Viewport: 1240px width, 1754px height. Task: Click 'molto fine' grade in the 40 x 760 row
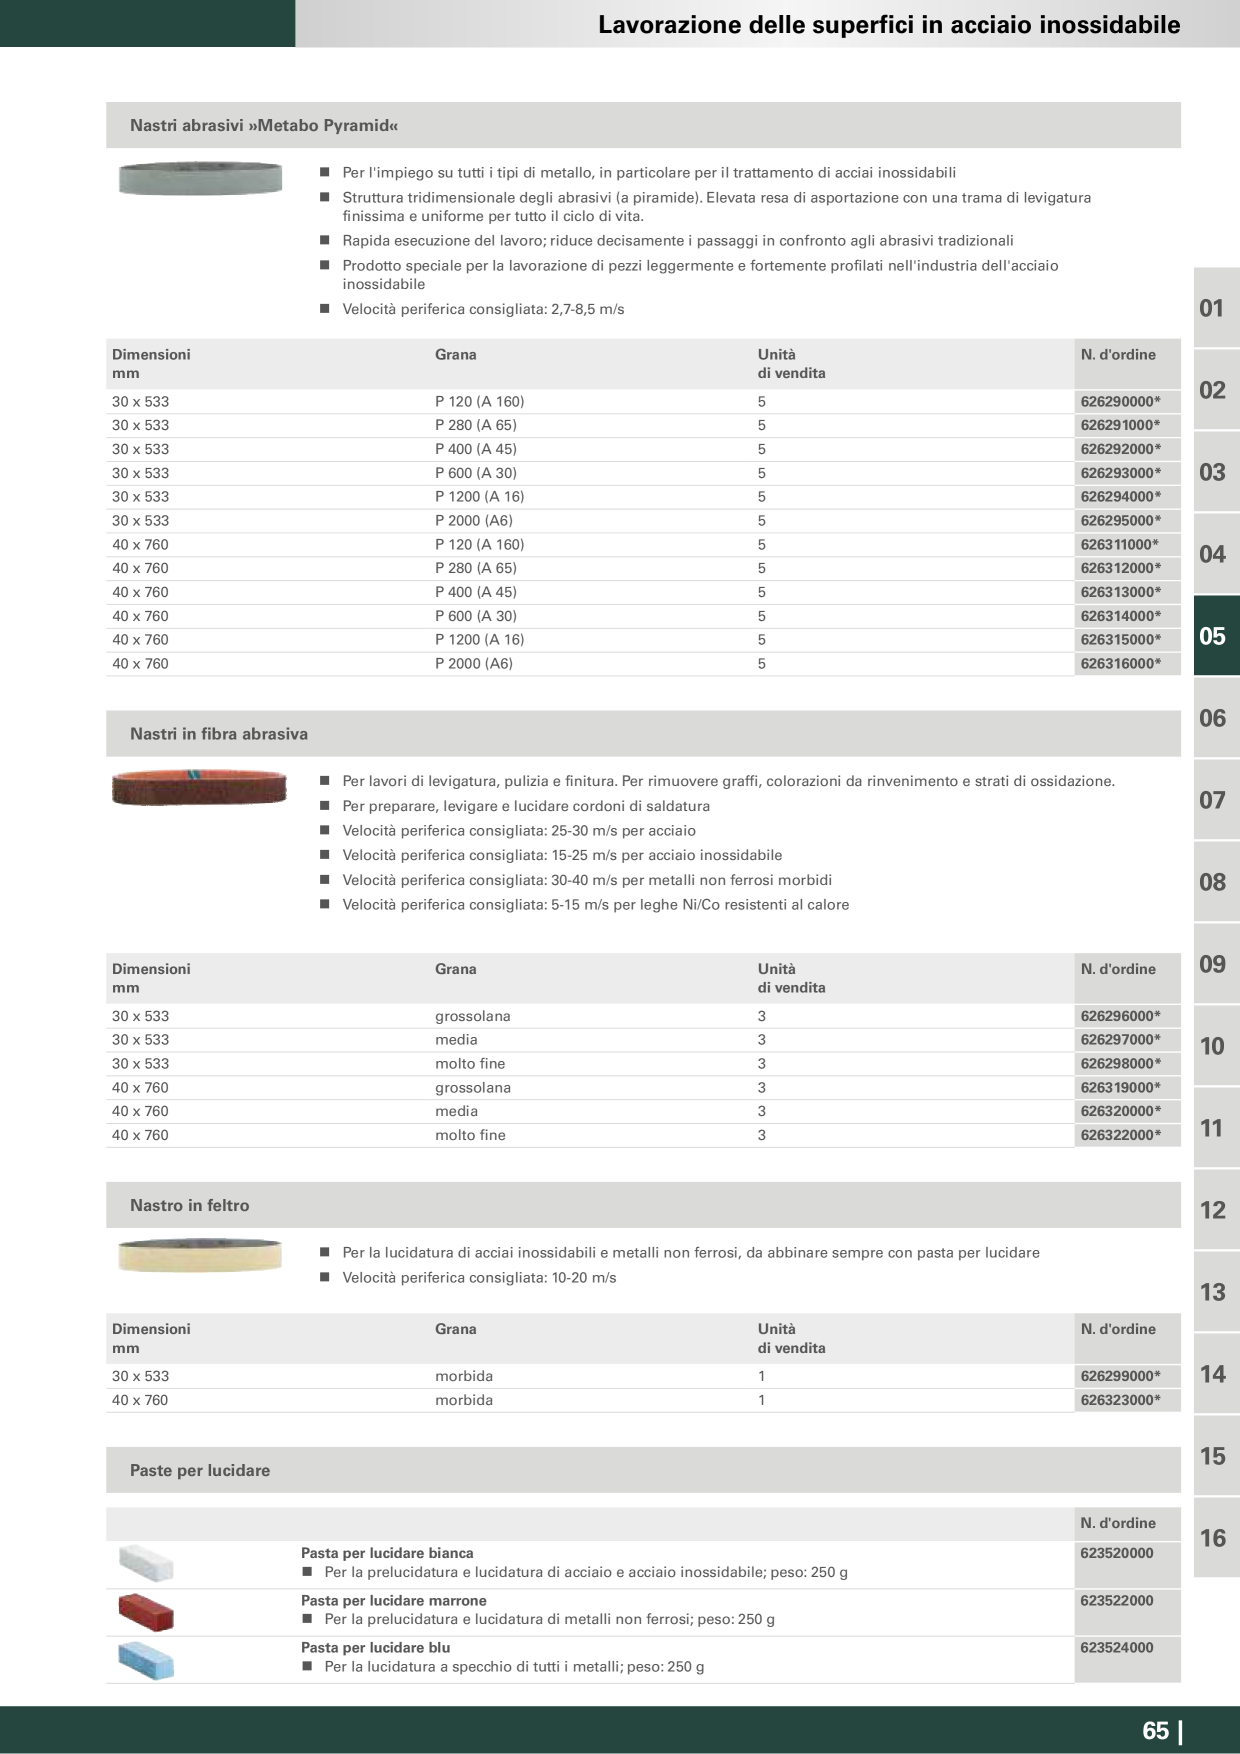(470, 1136)
